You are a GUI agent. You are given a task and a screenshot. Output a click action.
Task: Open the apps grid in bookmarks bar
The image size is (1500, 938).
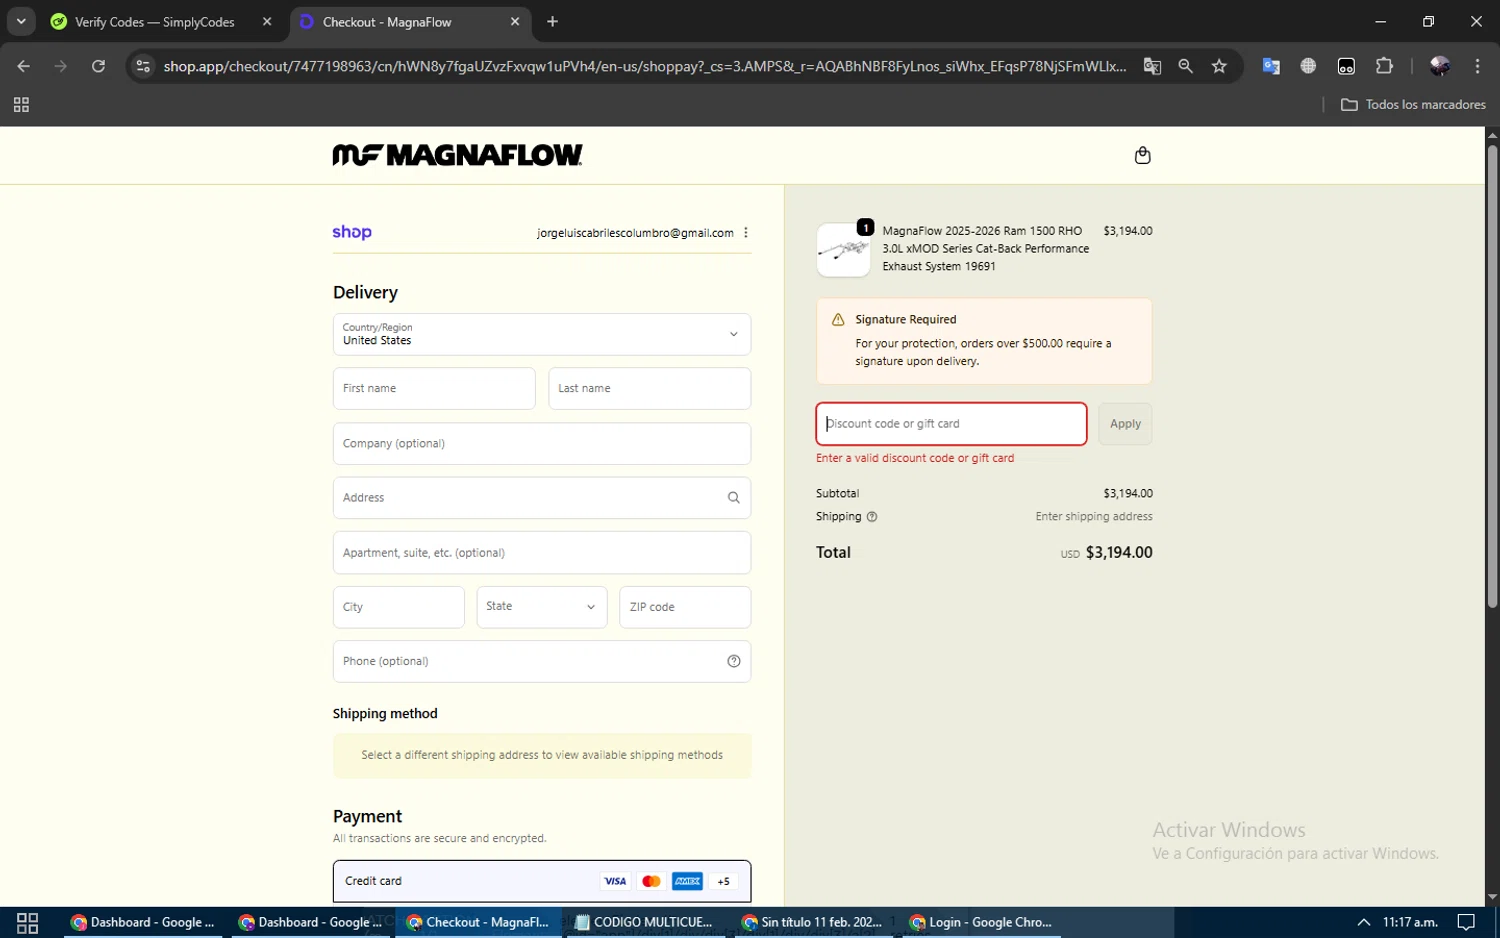pyautogui.click(x=21, y=105)
